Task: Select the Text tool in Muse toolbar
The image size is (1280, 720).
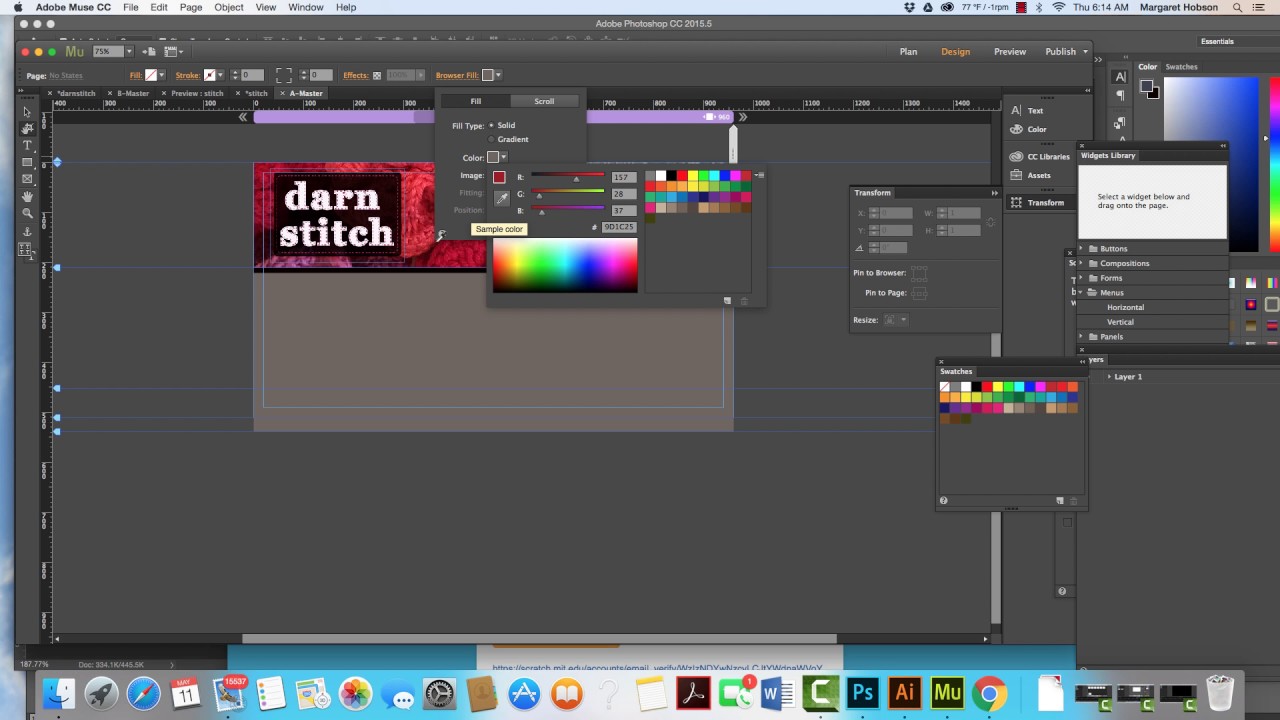Action: tap(27, 145)
